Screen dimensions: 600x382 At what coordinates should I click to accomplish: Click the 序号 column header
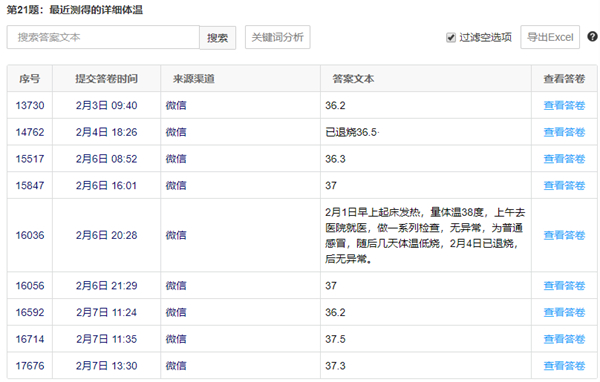click(29, 79)
